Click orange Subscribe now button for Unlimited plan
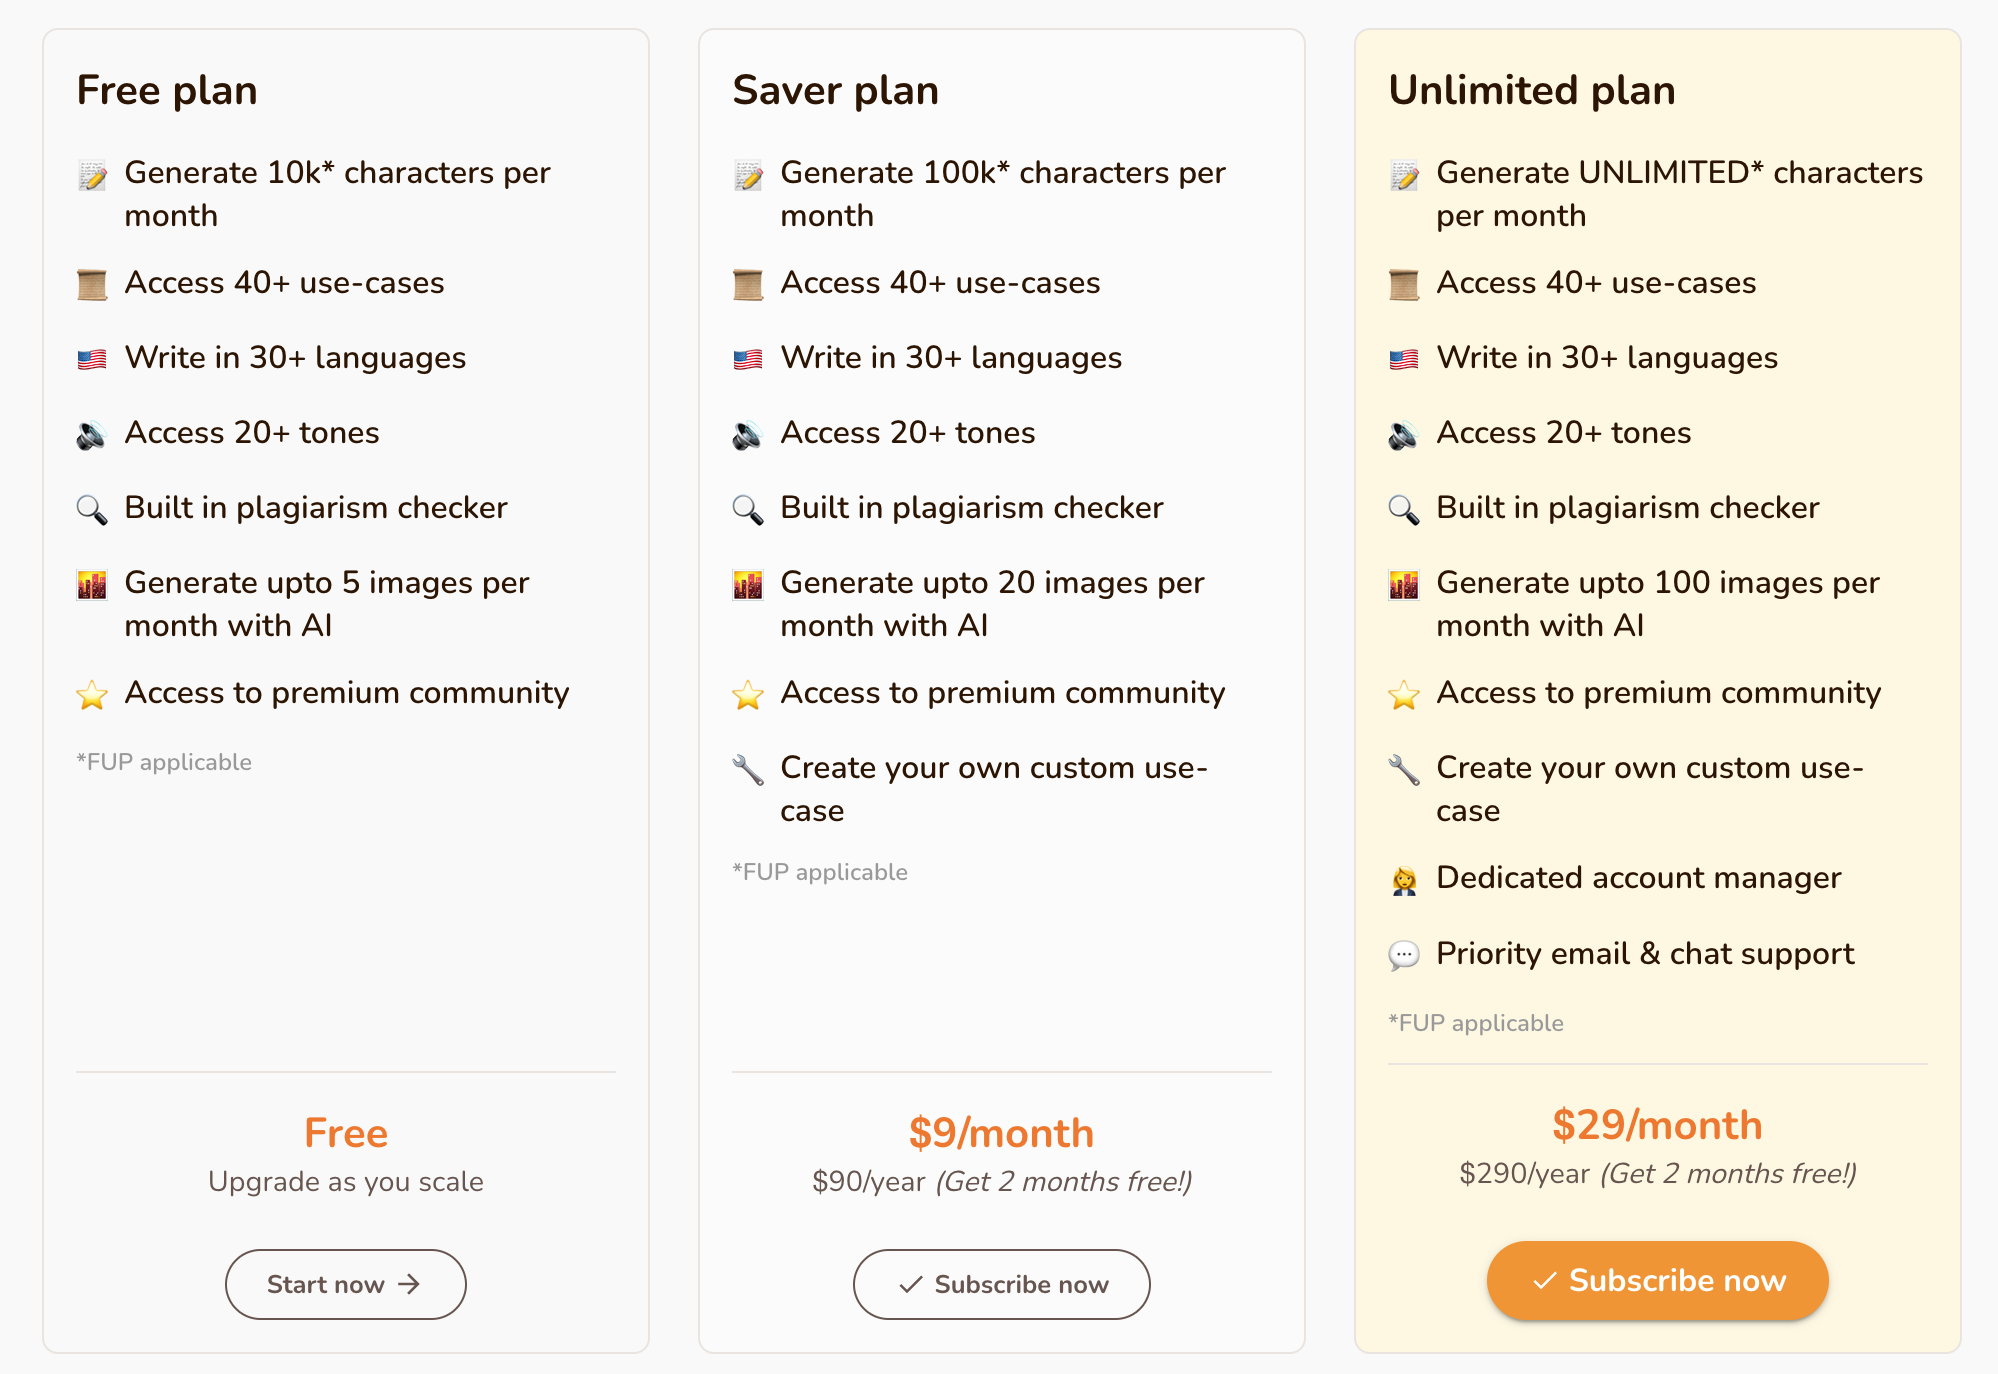 click(1657, 1280)
